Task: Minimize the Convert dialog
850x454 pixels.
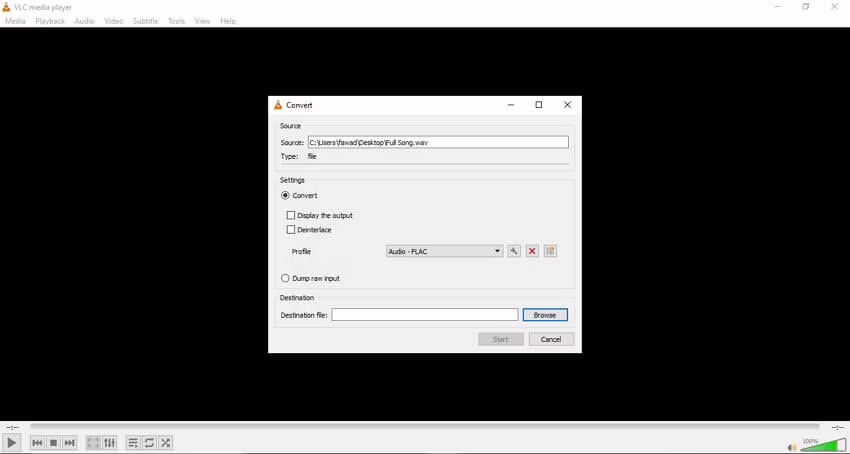Action: [511, 105]
